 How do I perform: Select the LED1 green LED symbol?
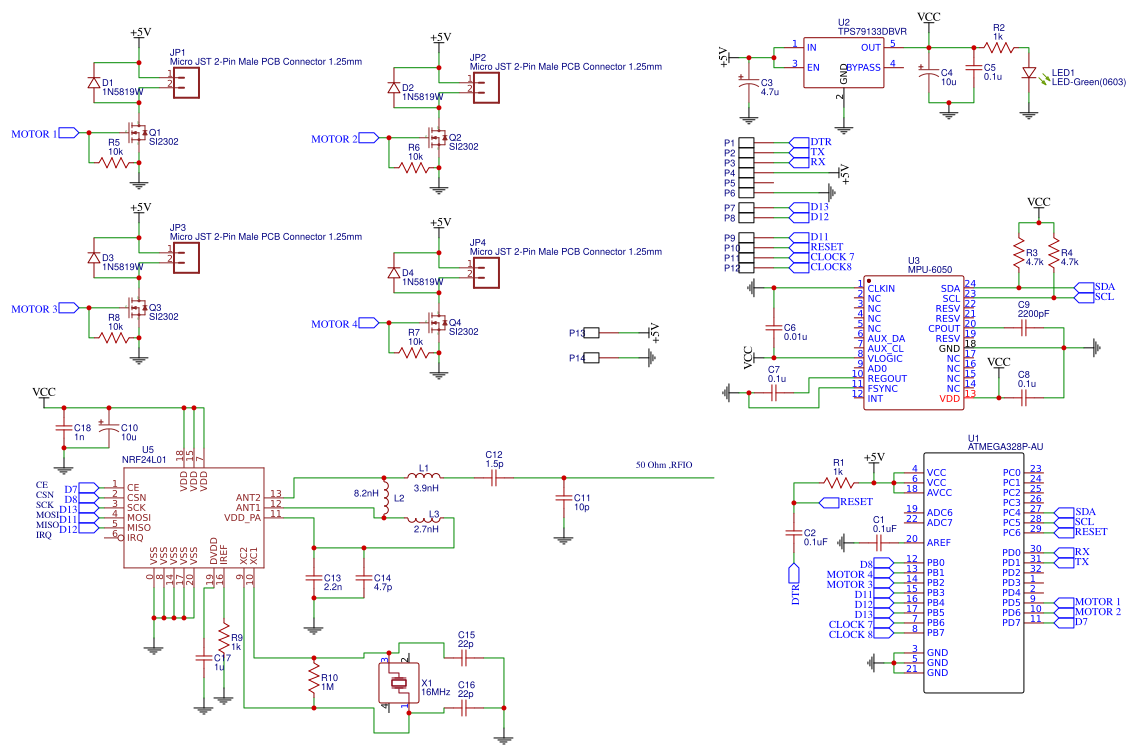[x=1028, y=72]
